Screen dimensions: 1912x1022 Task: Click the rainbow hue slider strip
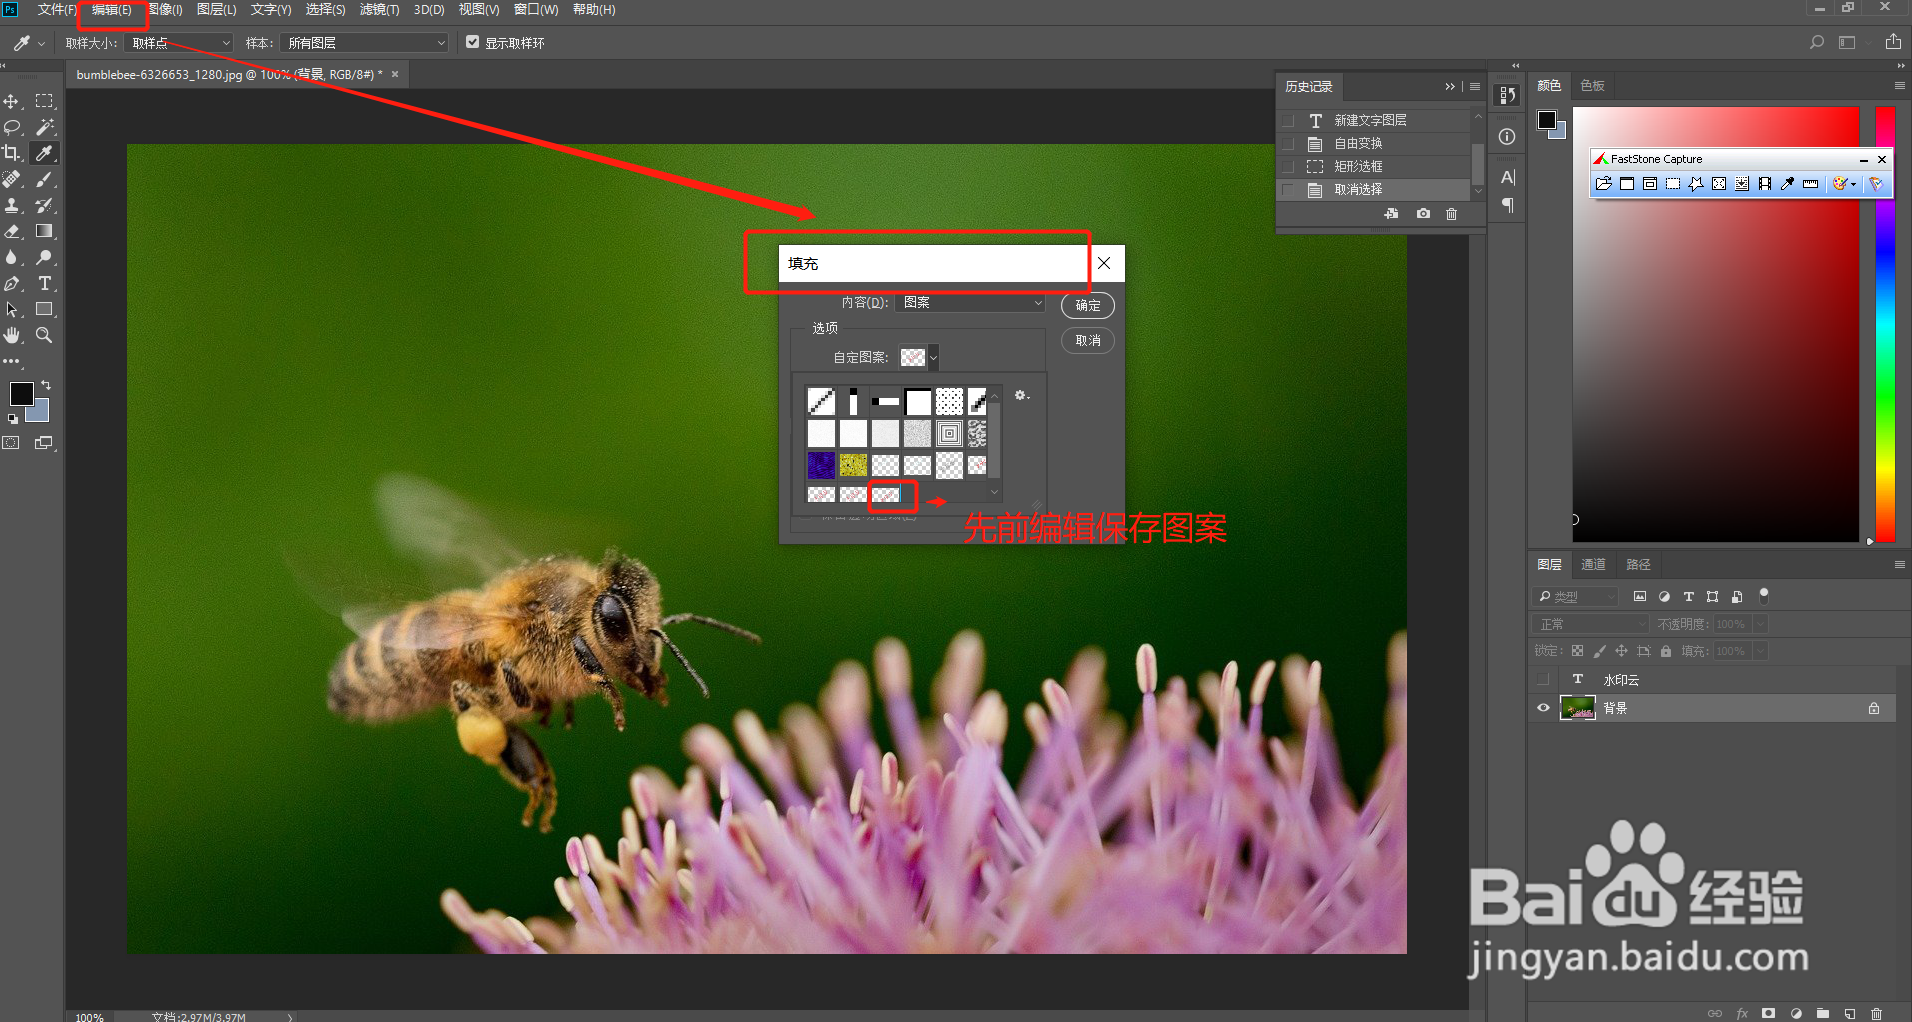pos(1885,325)
